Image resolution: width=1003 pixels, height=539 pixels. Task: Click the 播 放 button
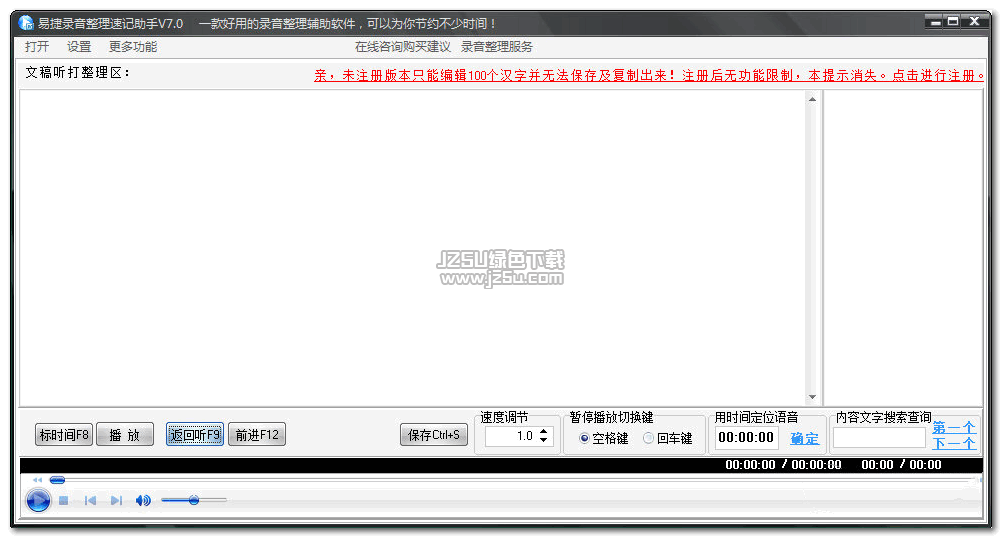tap(125, 435)
